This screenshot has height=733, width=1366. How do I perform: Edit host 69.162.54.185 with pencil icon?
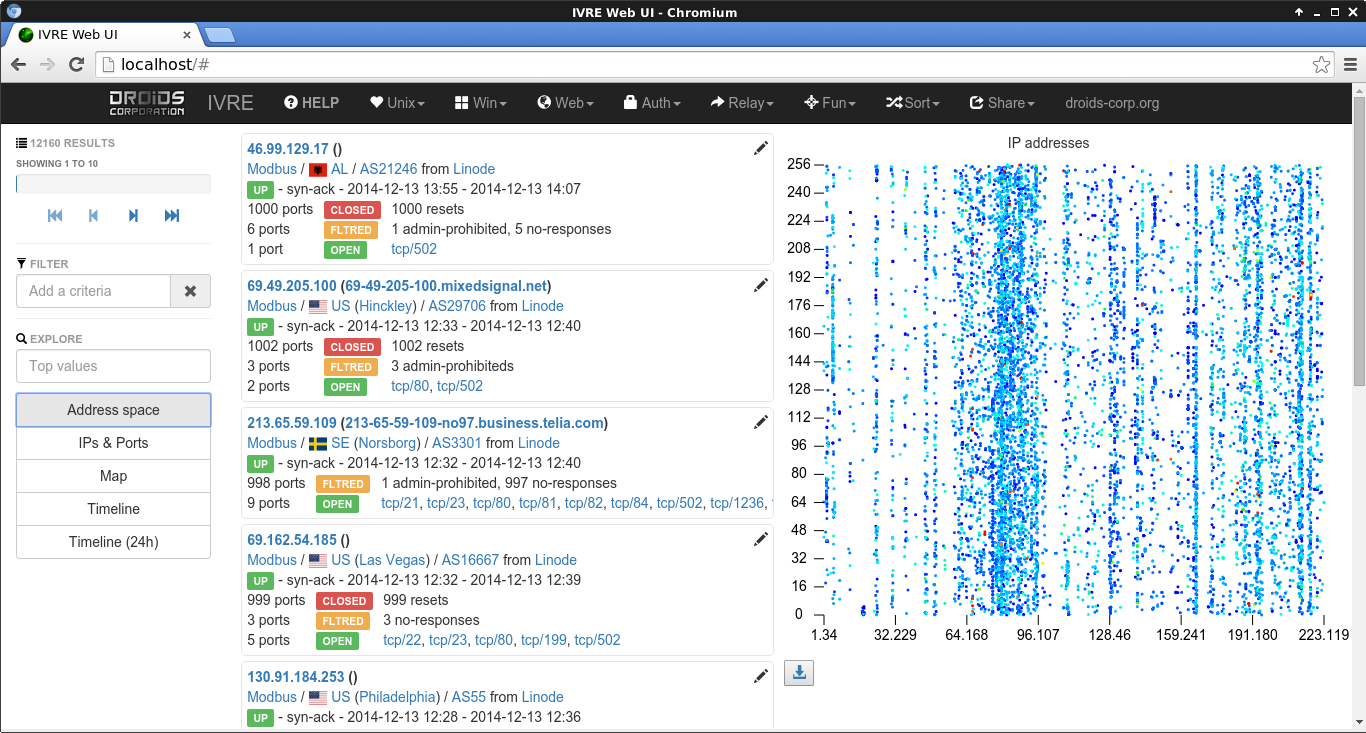pos(761,539)
